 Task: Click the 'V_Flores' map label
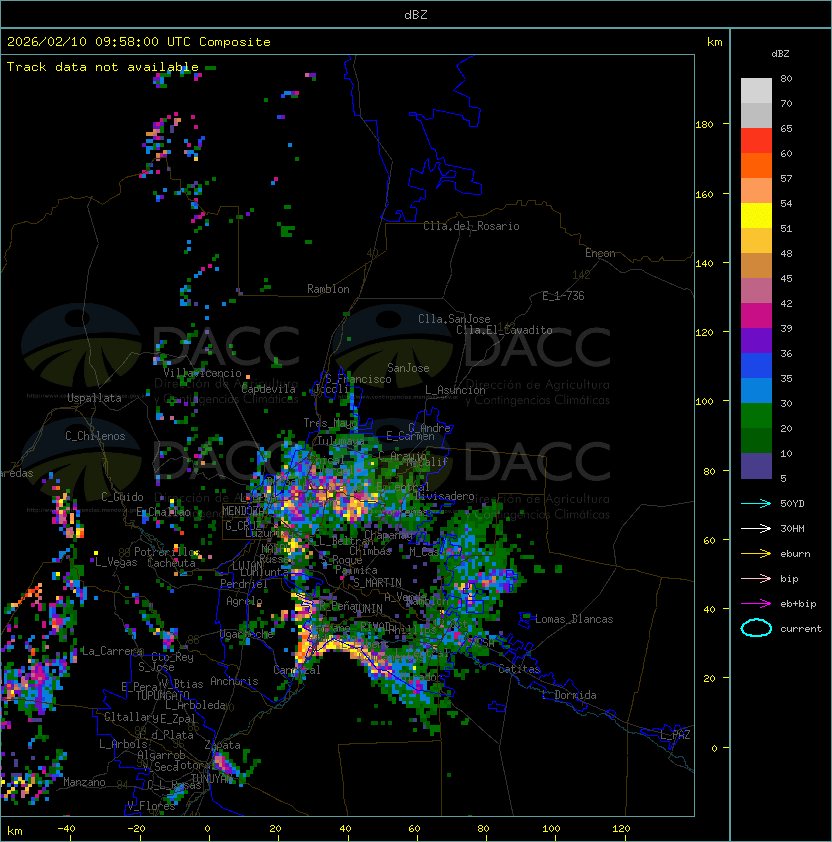[151, 806]
